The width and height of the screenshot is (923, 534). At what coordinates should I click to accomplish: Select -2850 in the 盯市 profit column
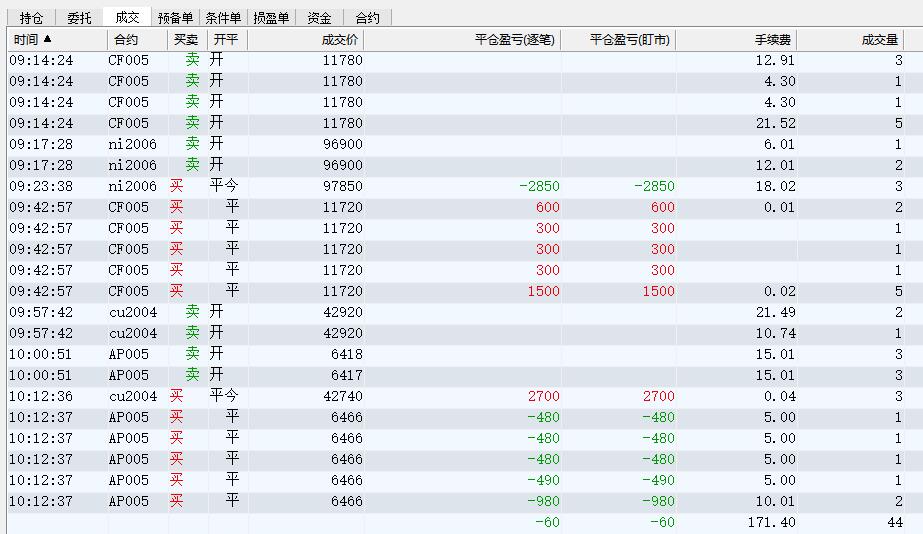654,187
